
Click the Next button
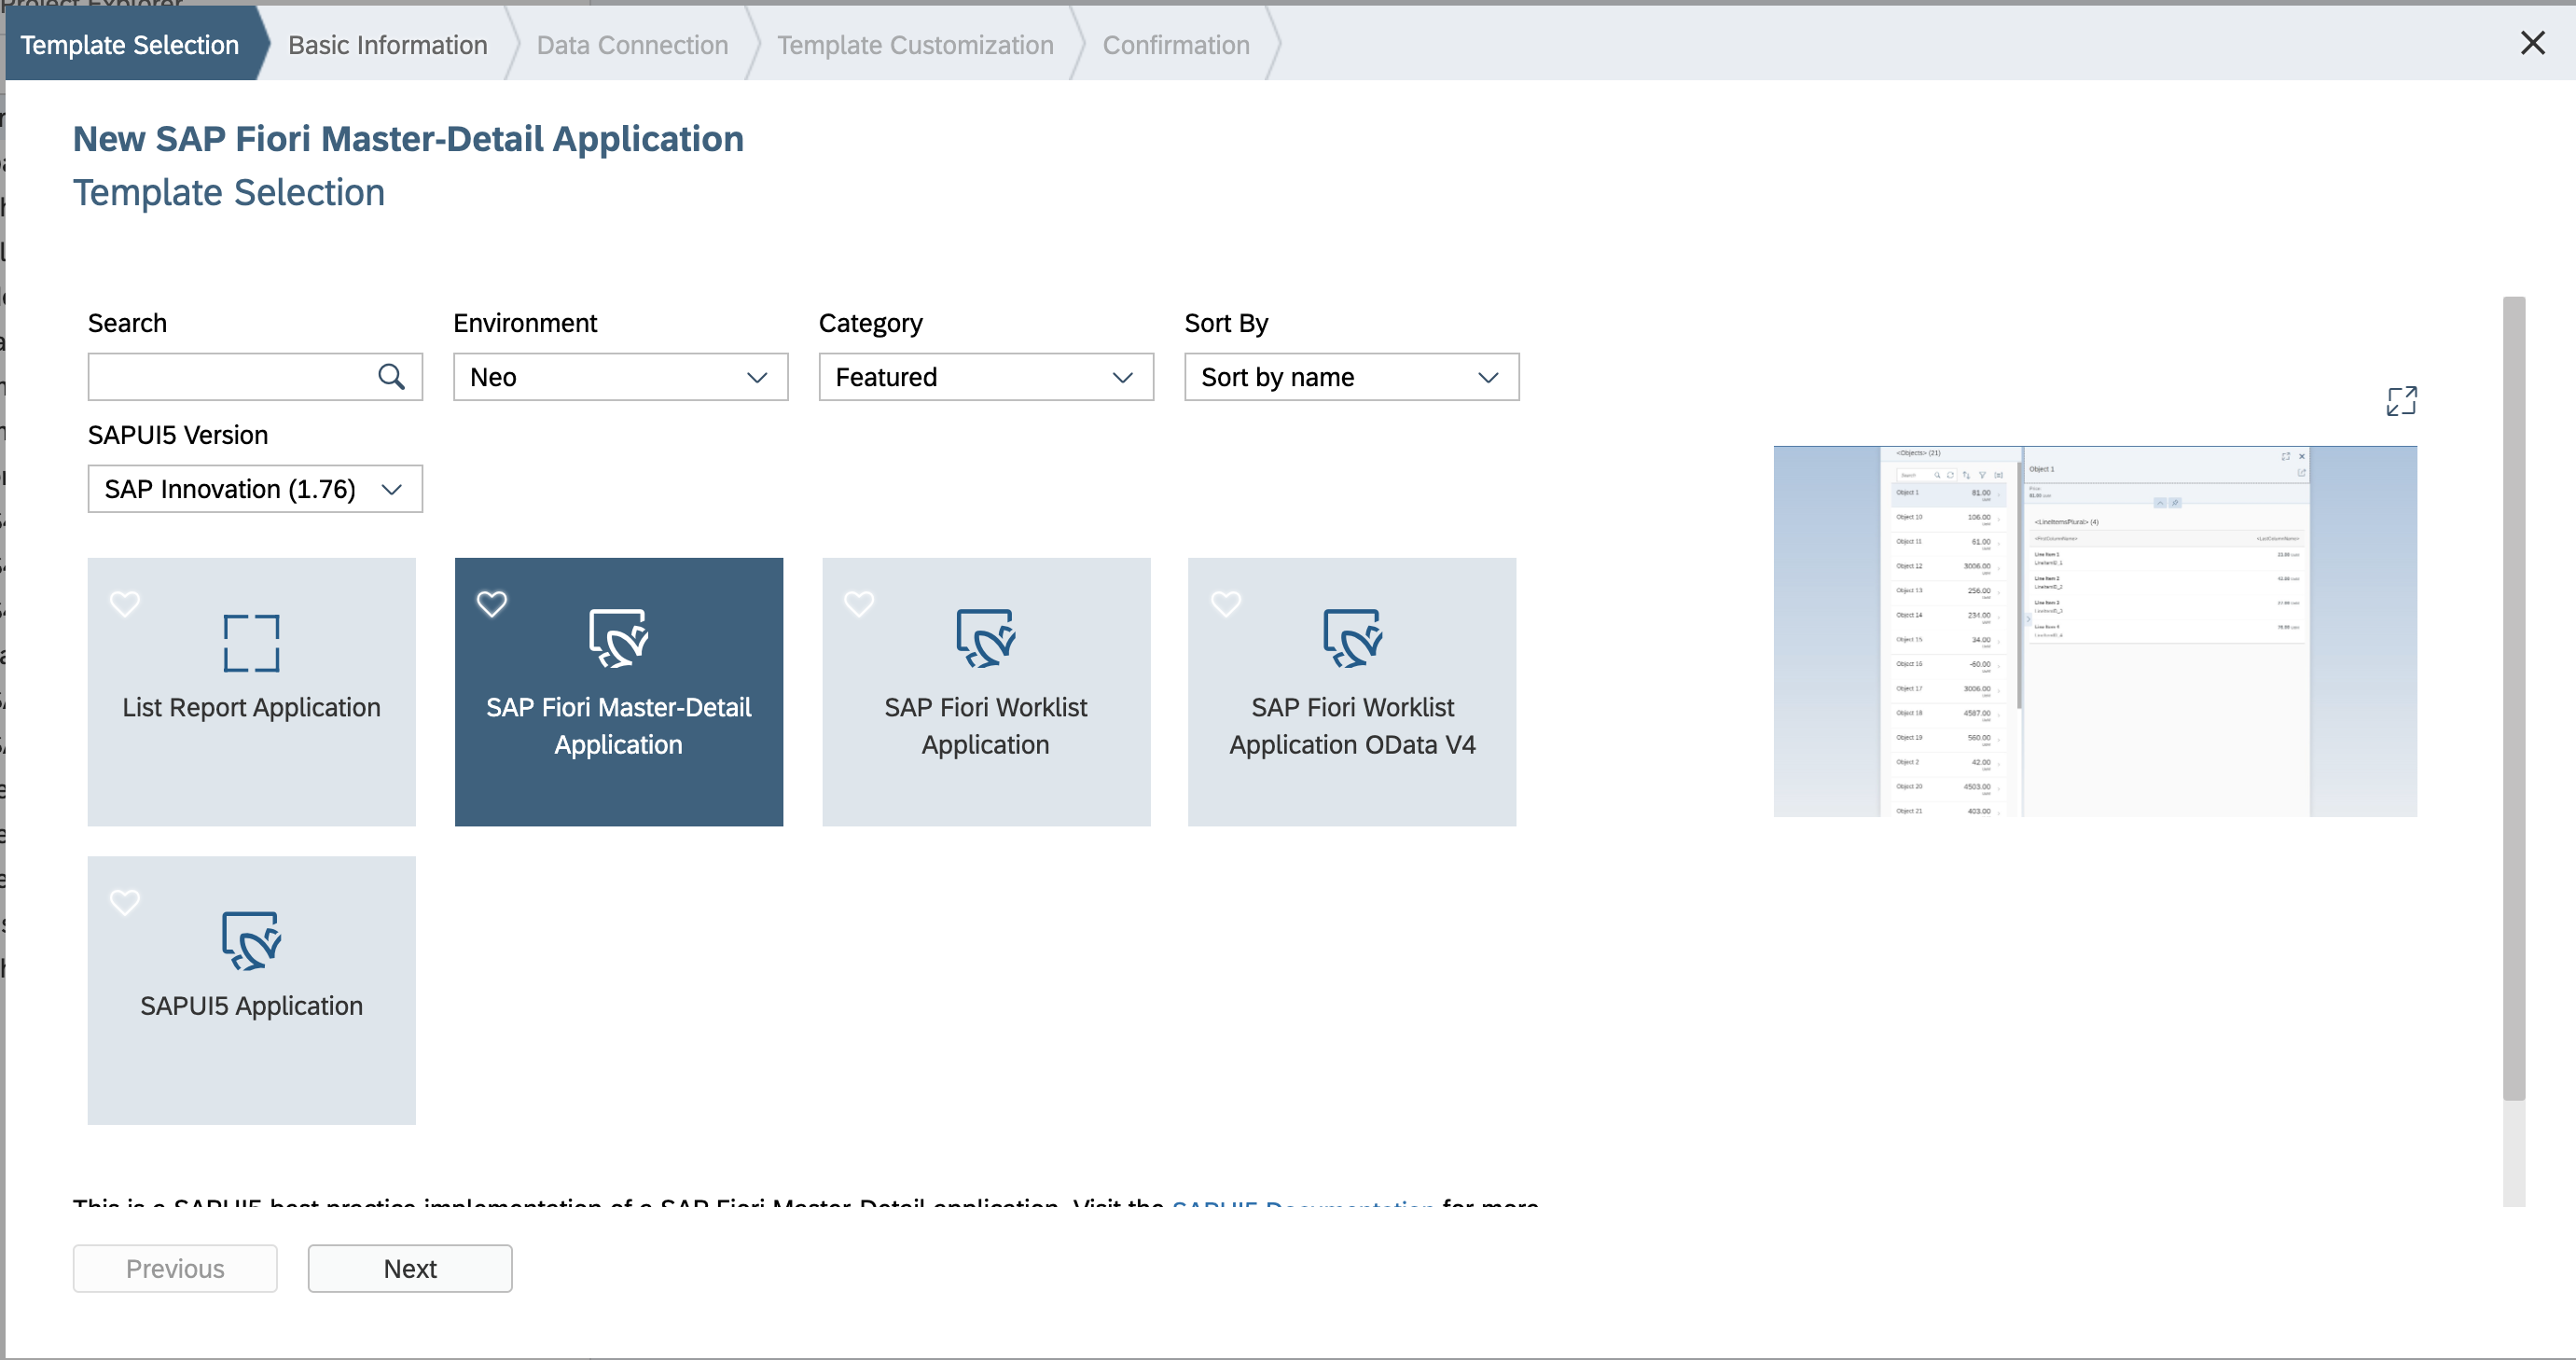pyautogui.click(x=409, y=1268)
